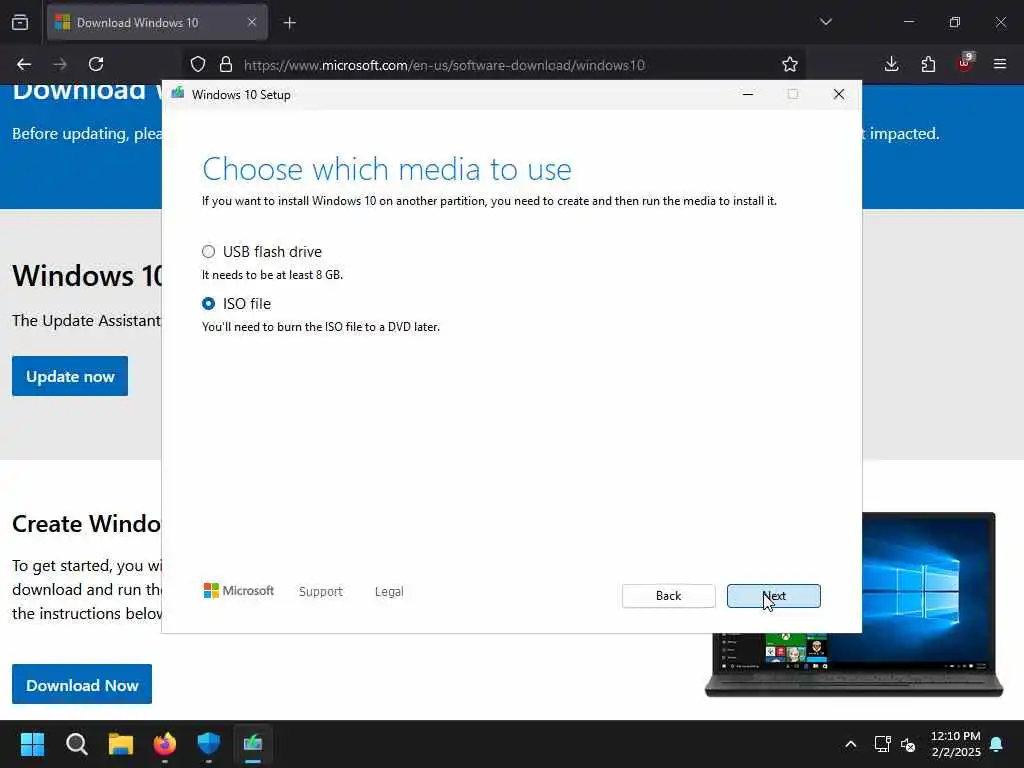
Task: Open Firefox tracking protection shield
Action: pyautogui.click(x=198, y=64)
